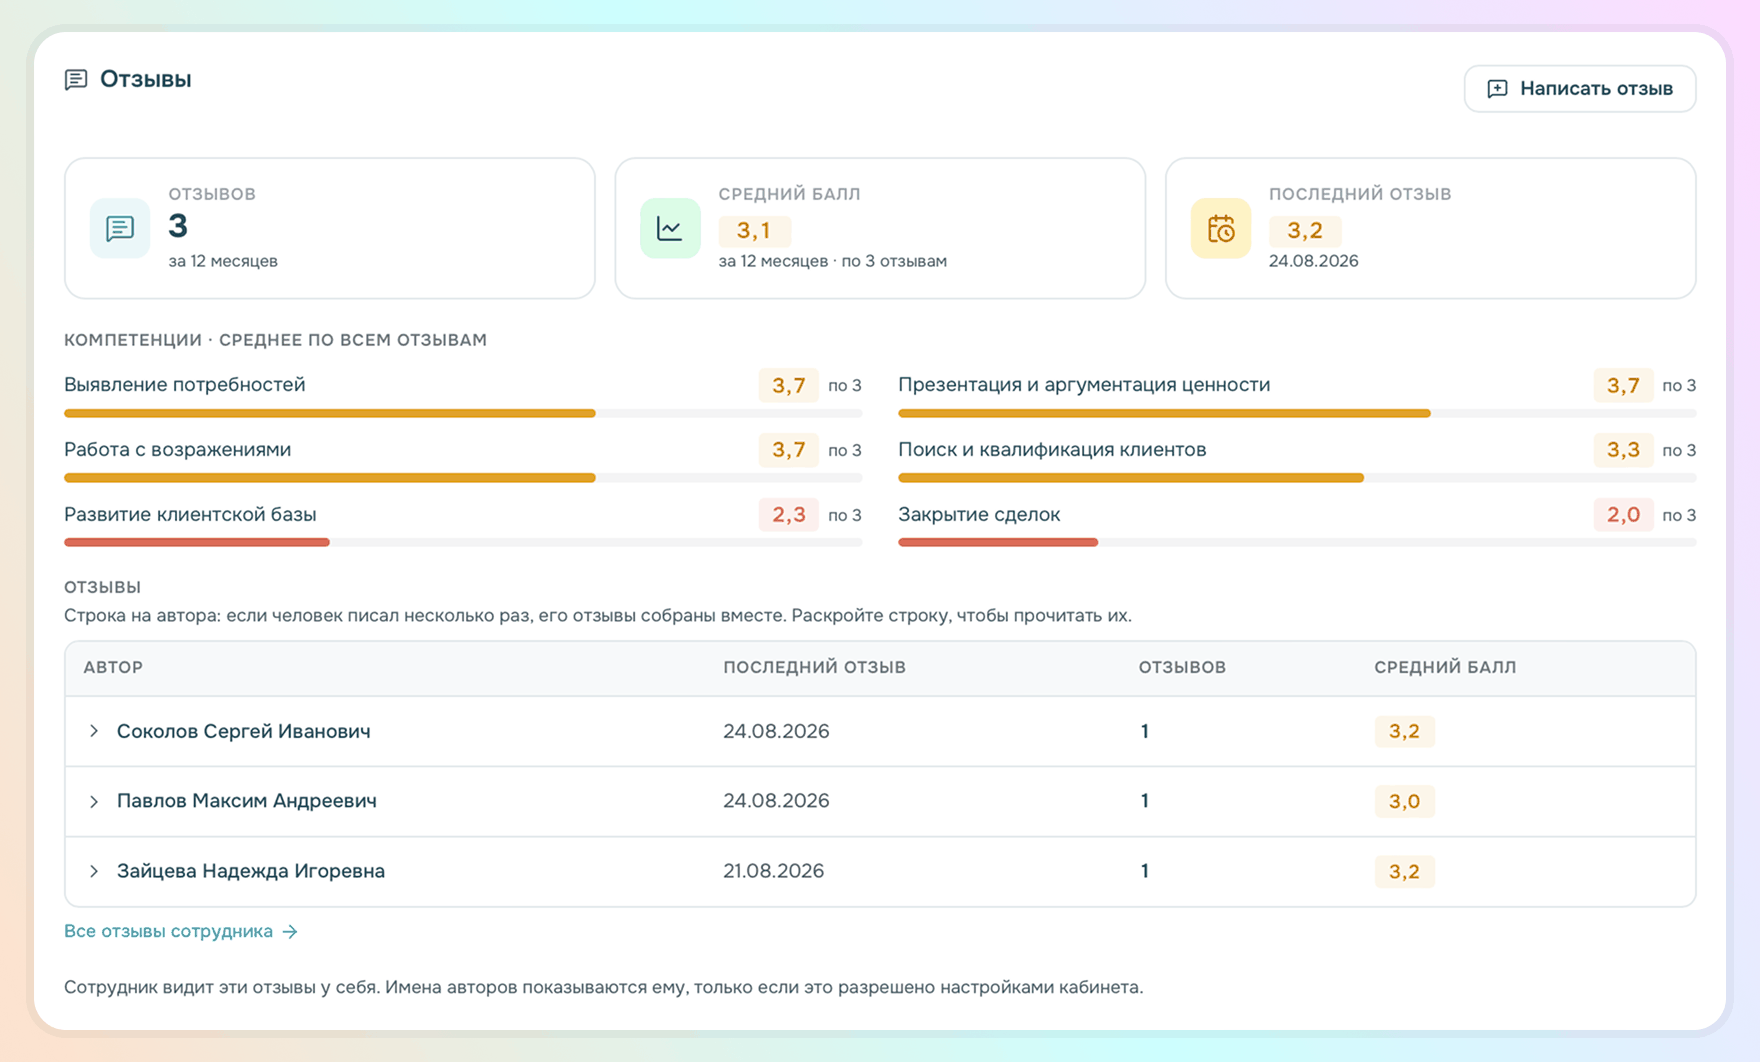1760x1062 pixels.
Task: Open the Все отзывы сотрудника link
Action: click(x=181, y=931)
